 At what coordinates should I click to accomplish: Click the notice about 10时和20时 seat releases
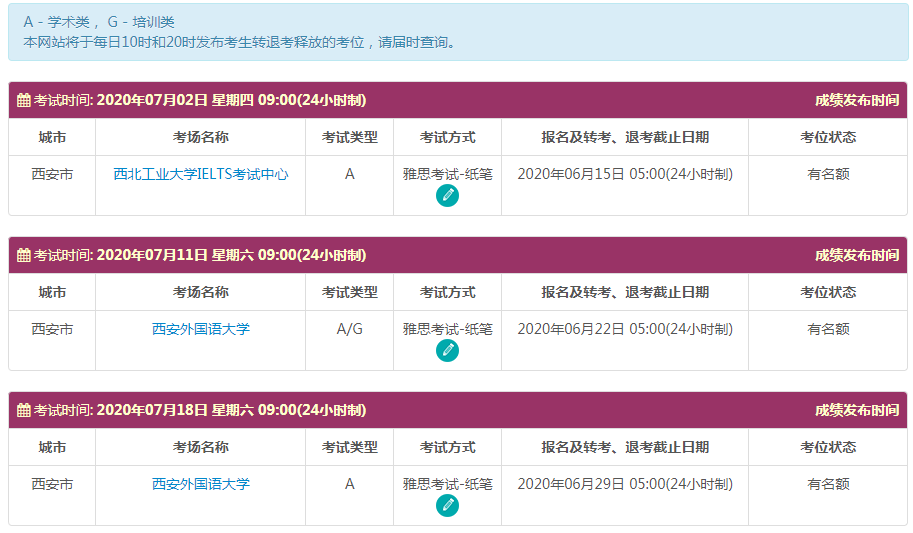click(x=240, y=42)
